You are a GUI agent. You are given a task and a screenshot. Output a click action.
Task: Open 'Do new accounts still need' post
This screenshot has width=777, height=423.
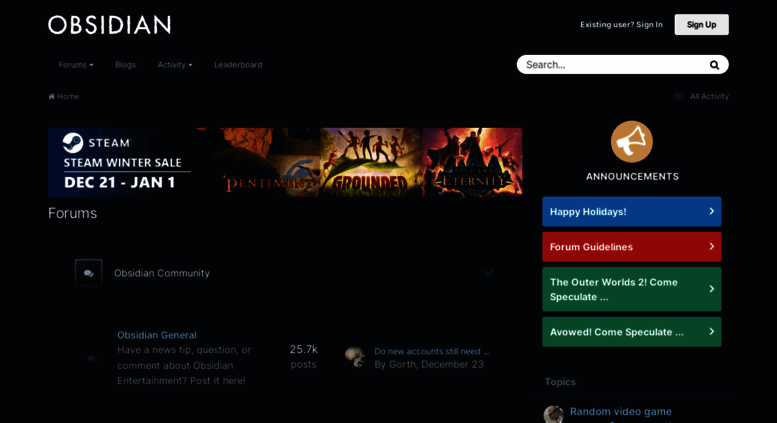[432, 351]
